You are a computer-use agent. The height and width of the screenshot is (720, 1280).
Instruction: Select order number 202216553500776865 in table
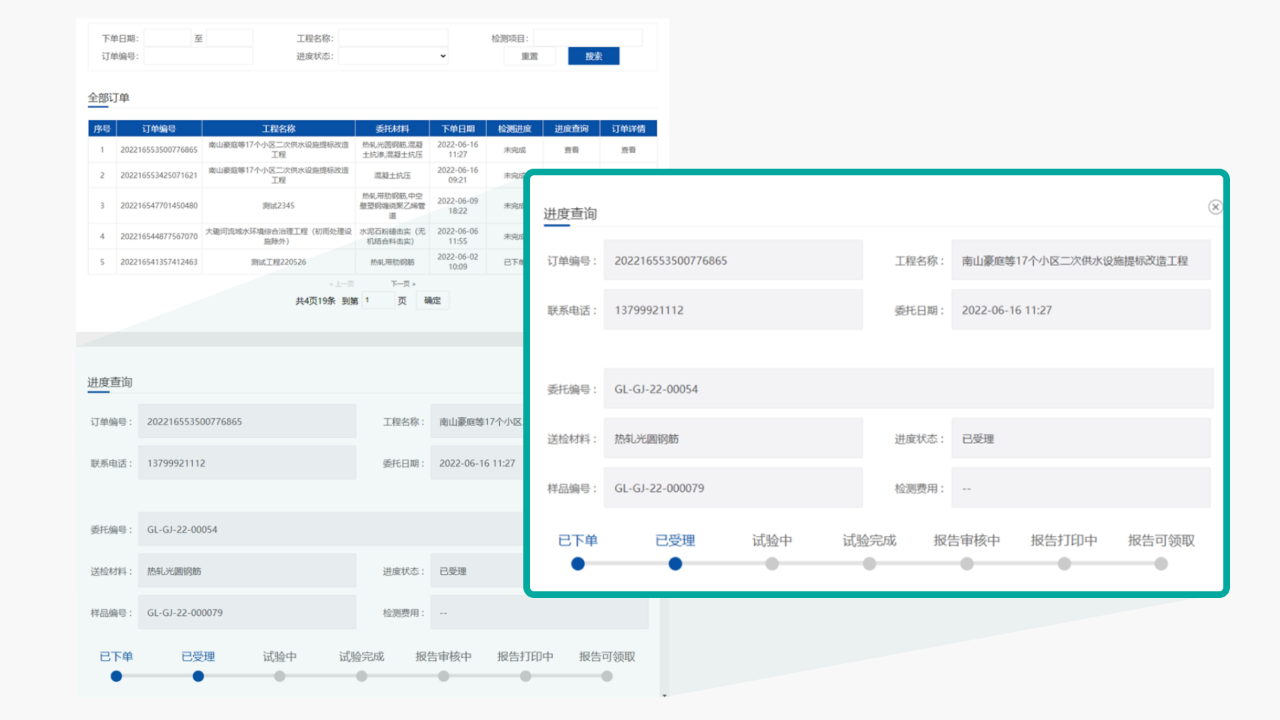[159, 150]
